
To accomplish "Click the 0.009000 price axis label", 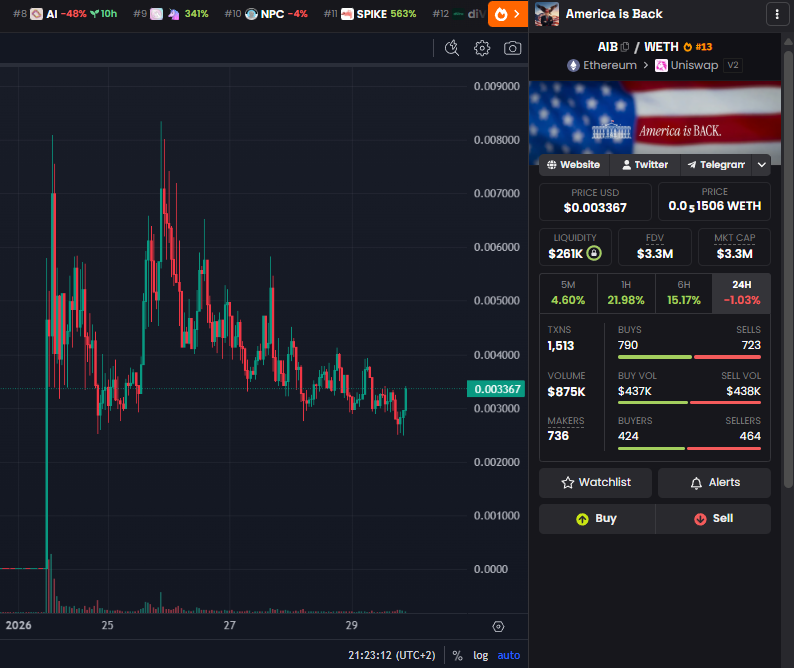I will 496,86.
